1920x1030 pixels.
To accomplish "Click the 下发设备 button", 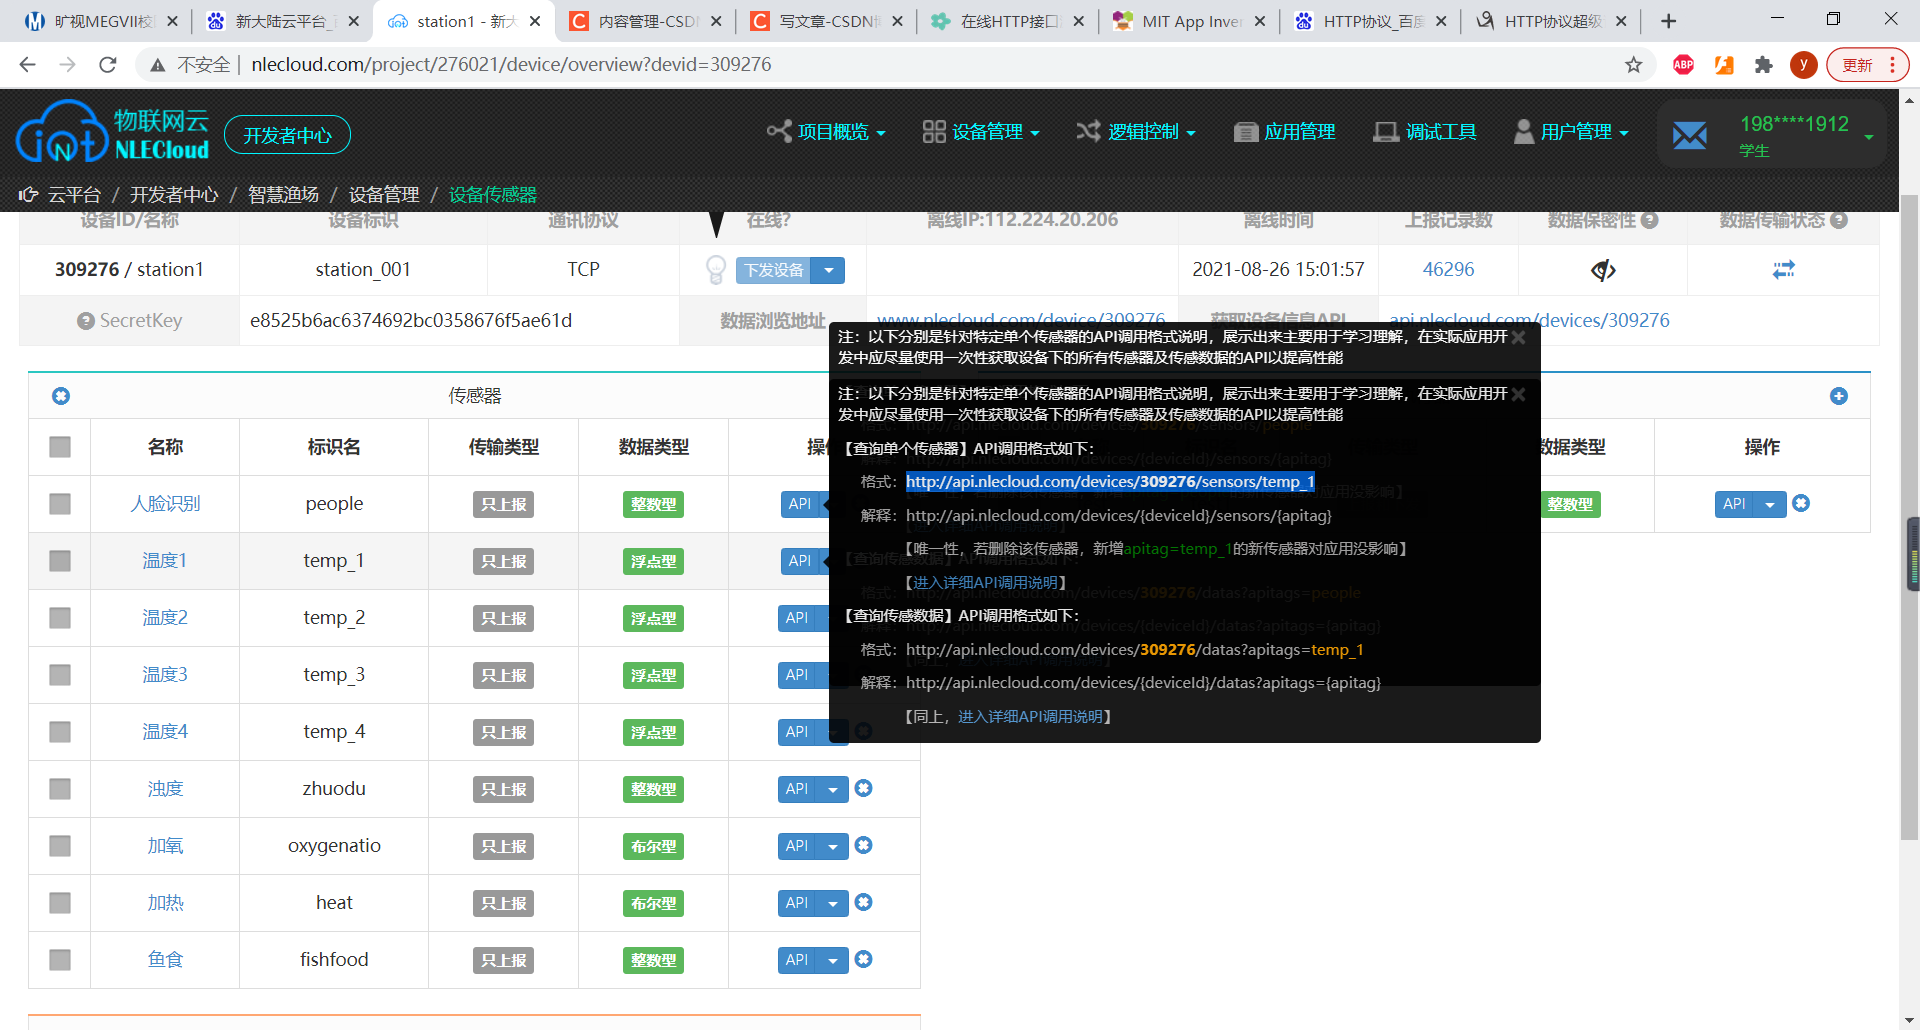I will pyautogui.click(x=775, y=270).
